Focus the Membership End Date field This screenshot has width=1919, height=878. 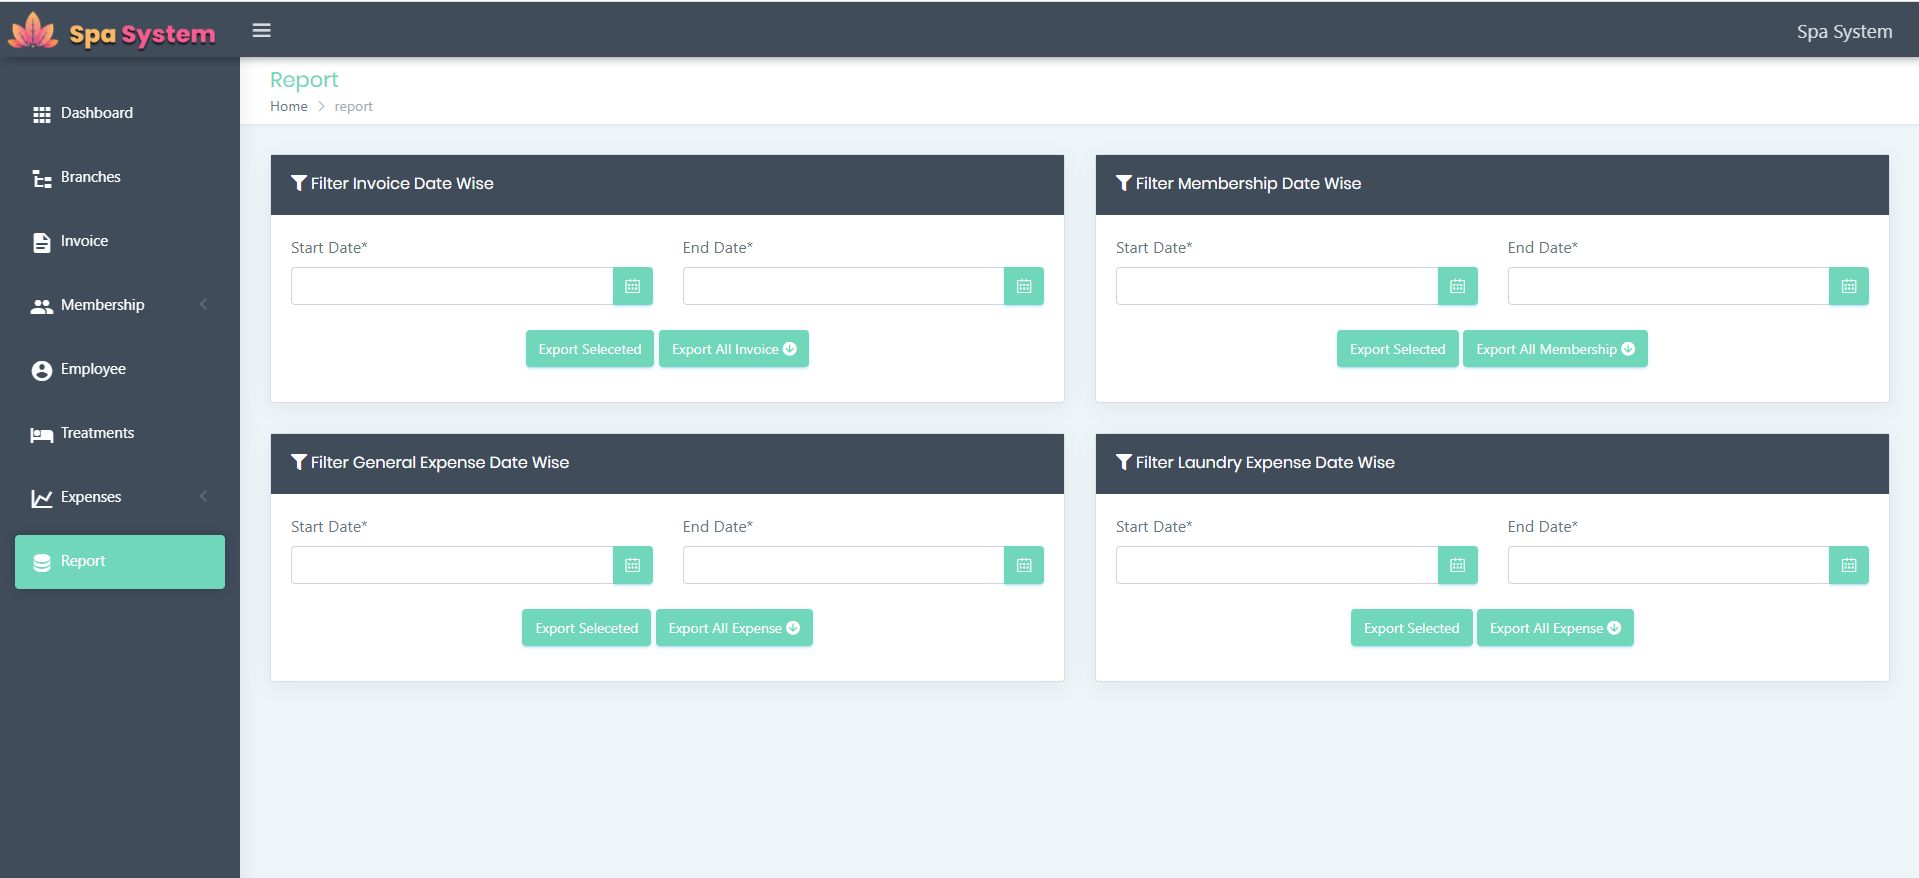pos(1669,286)
